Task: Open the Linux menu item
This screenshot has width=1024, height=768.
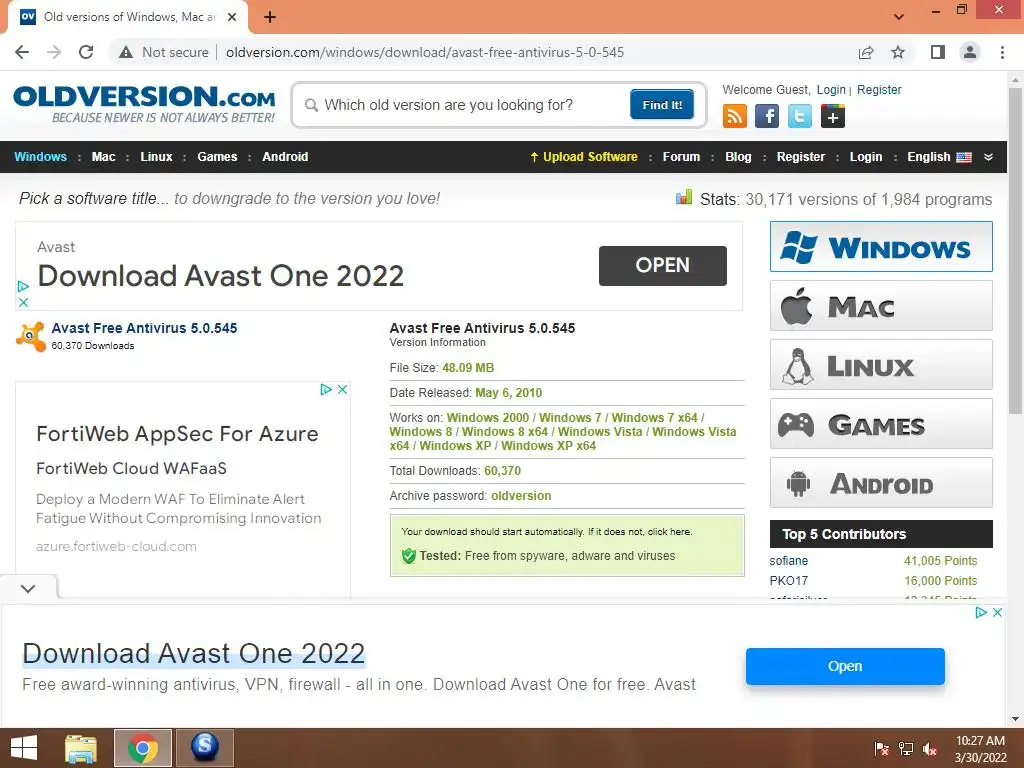Action: coord(156,157)
